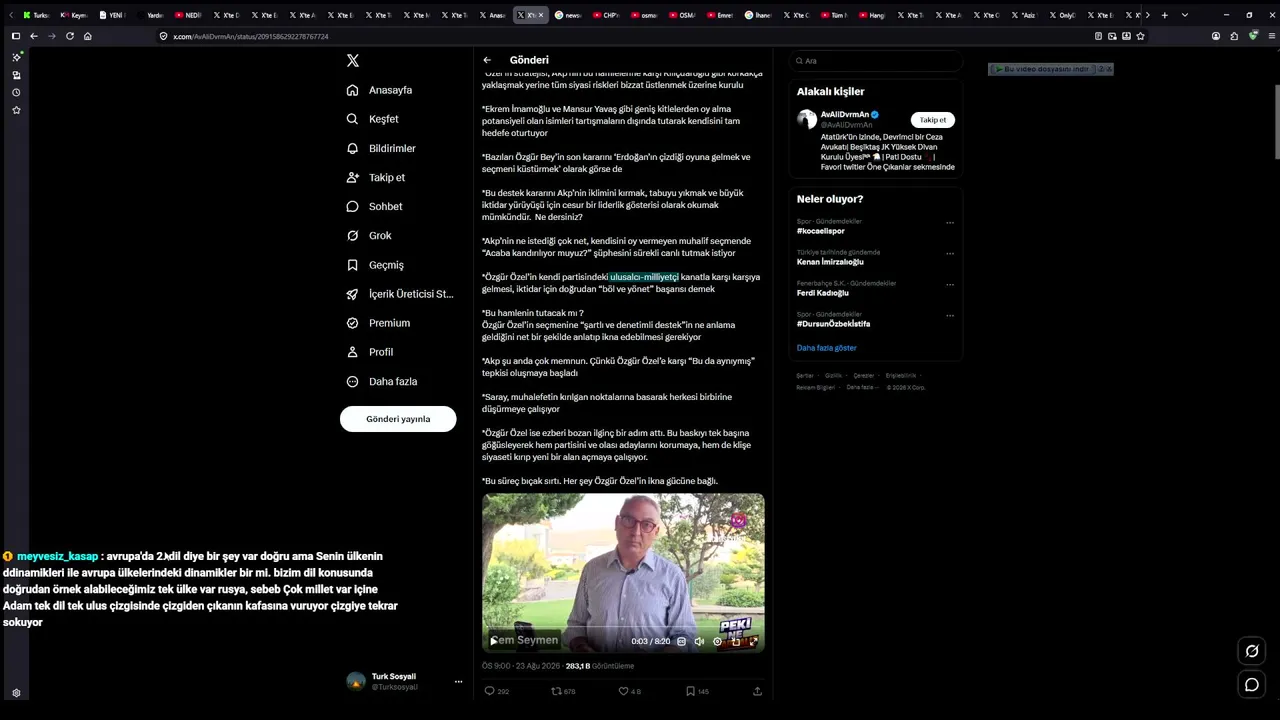Reload the page
The width and height of the screenshot is (1280, 720).
point(70,36)
